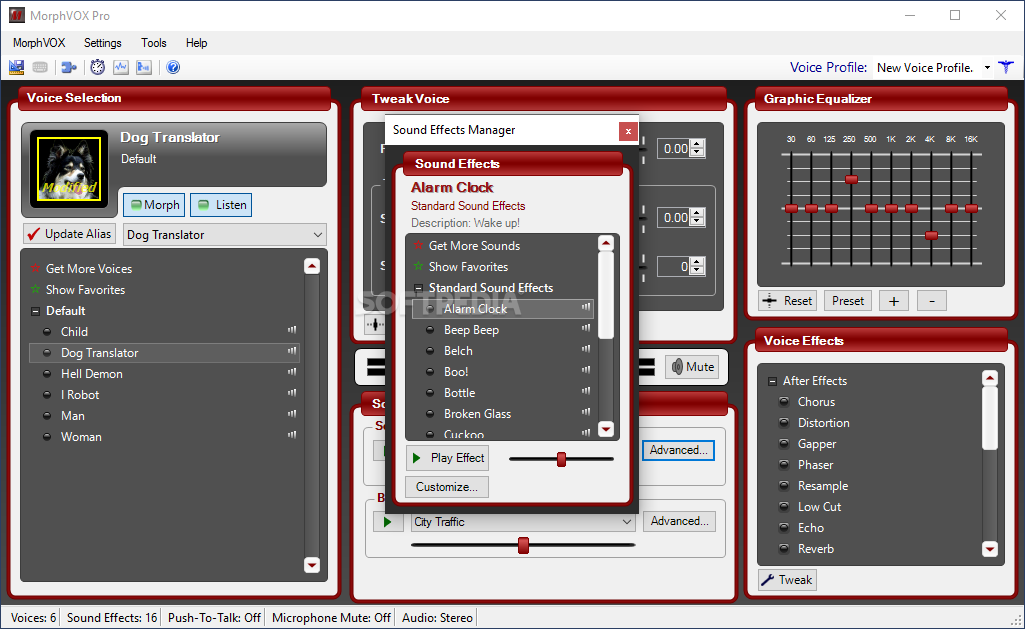
Task: Open the Voice Profile dropdown
Action: 987,67
